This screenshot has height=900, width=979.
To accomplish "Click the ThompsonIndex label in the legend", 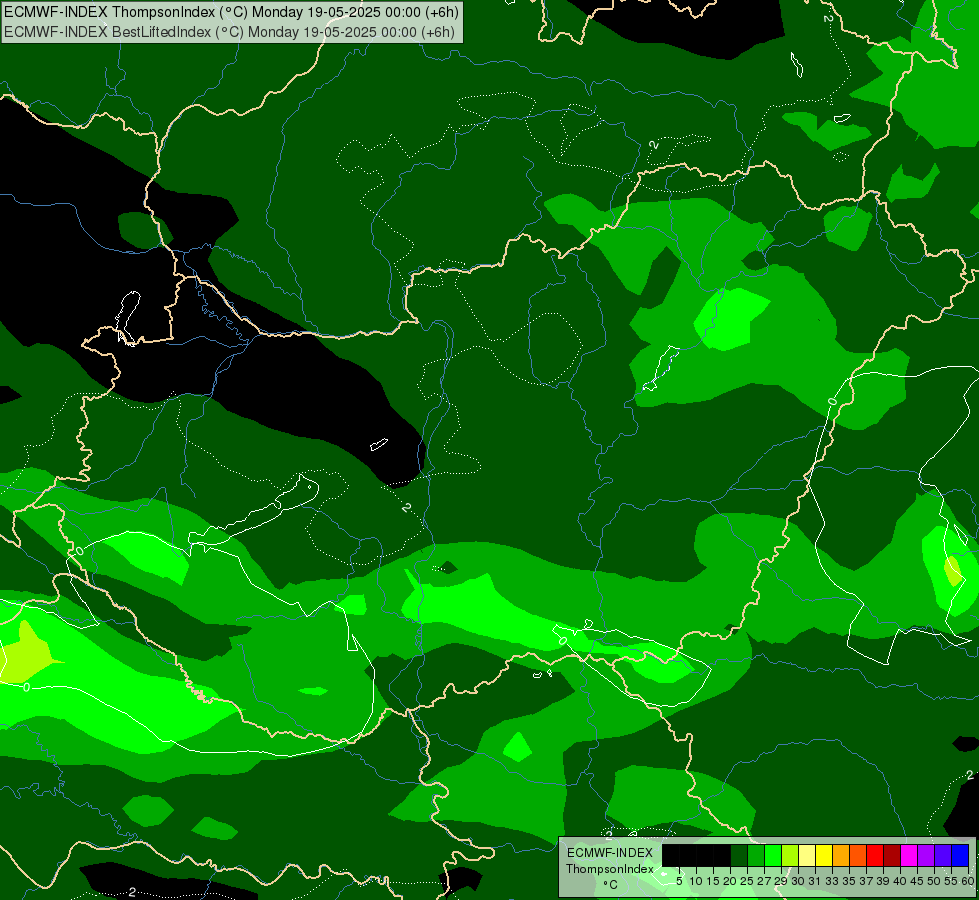I will [610, 869].
